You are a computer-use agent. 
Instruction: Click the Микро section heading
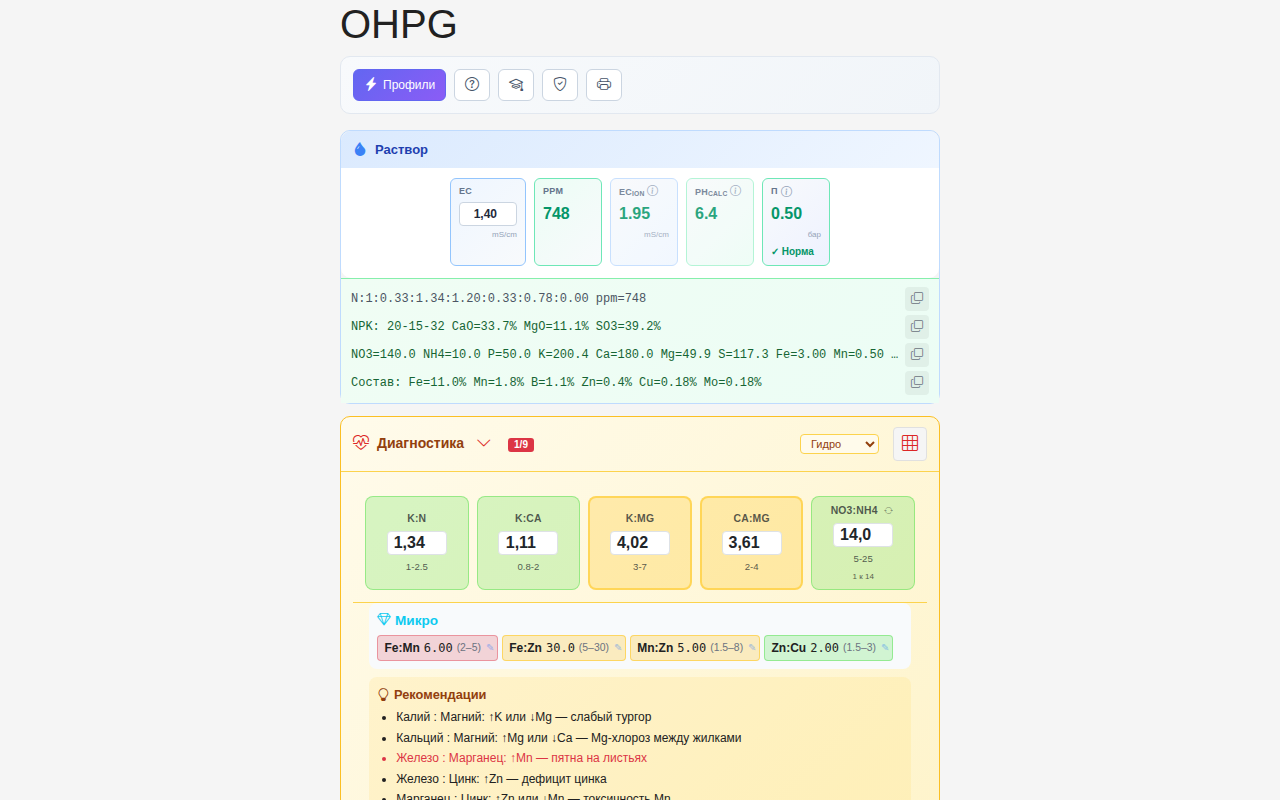pyautogui.click(x=416, y=620)
